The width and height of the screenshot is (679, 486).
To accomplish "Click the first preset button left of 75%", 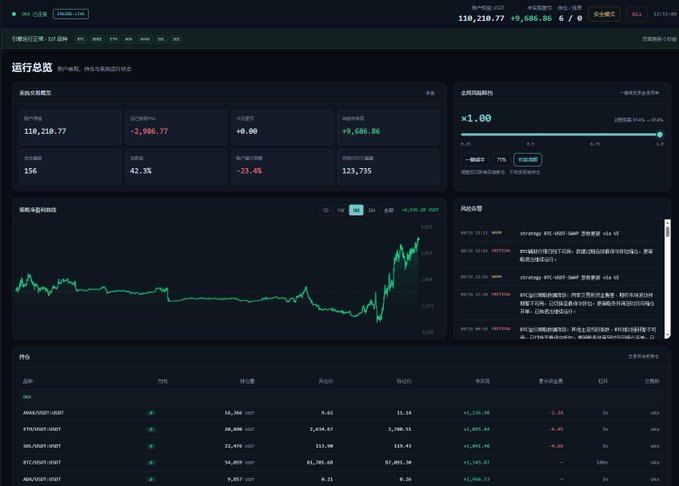I will tap(475, 160).
